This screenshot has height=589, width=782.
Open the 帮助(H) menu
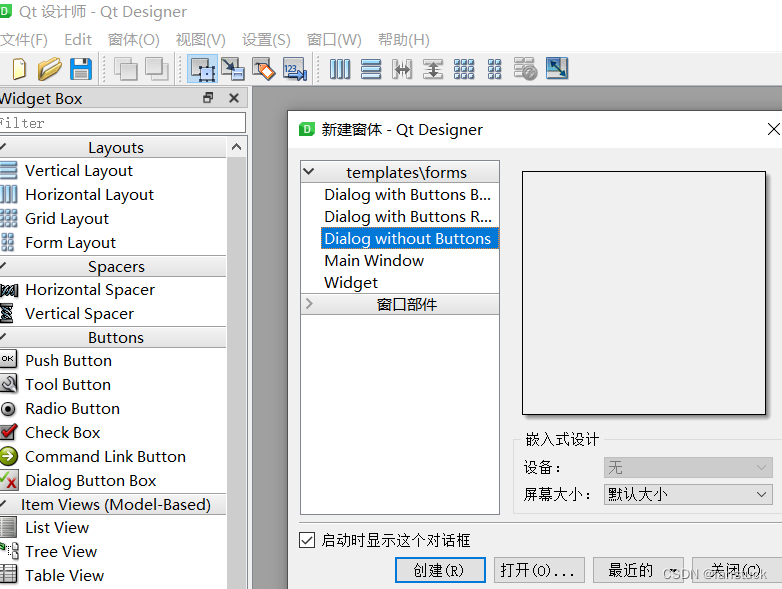click(403, 39)
